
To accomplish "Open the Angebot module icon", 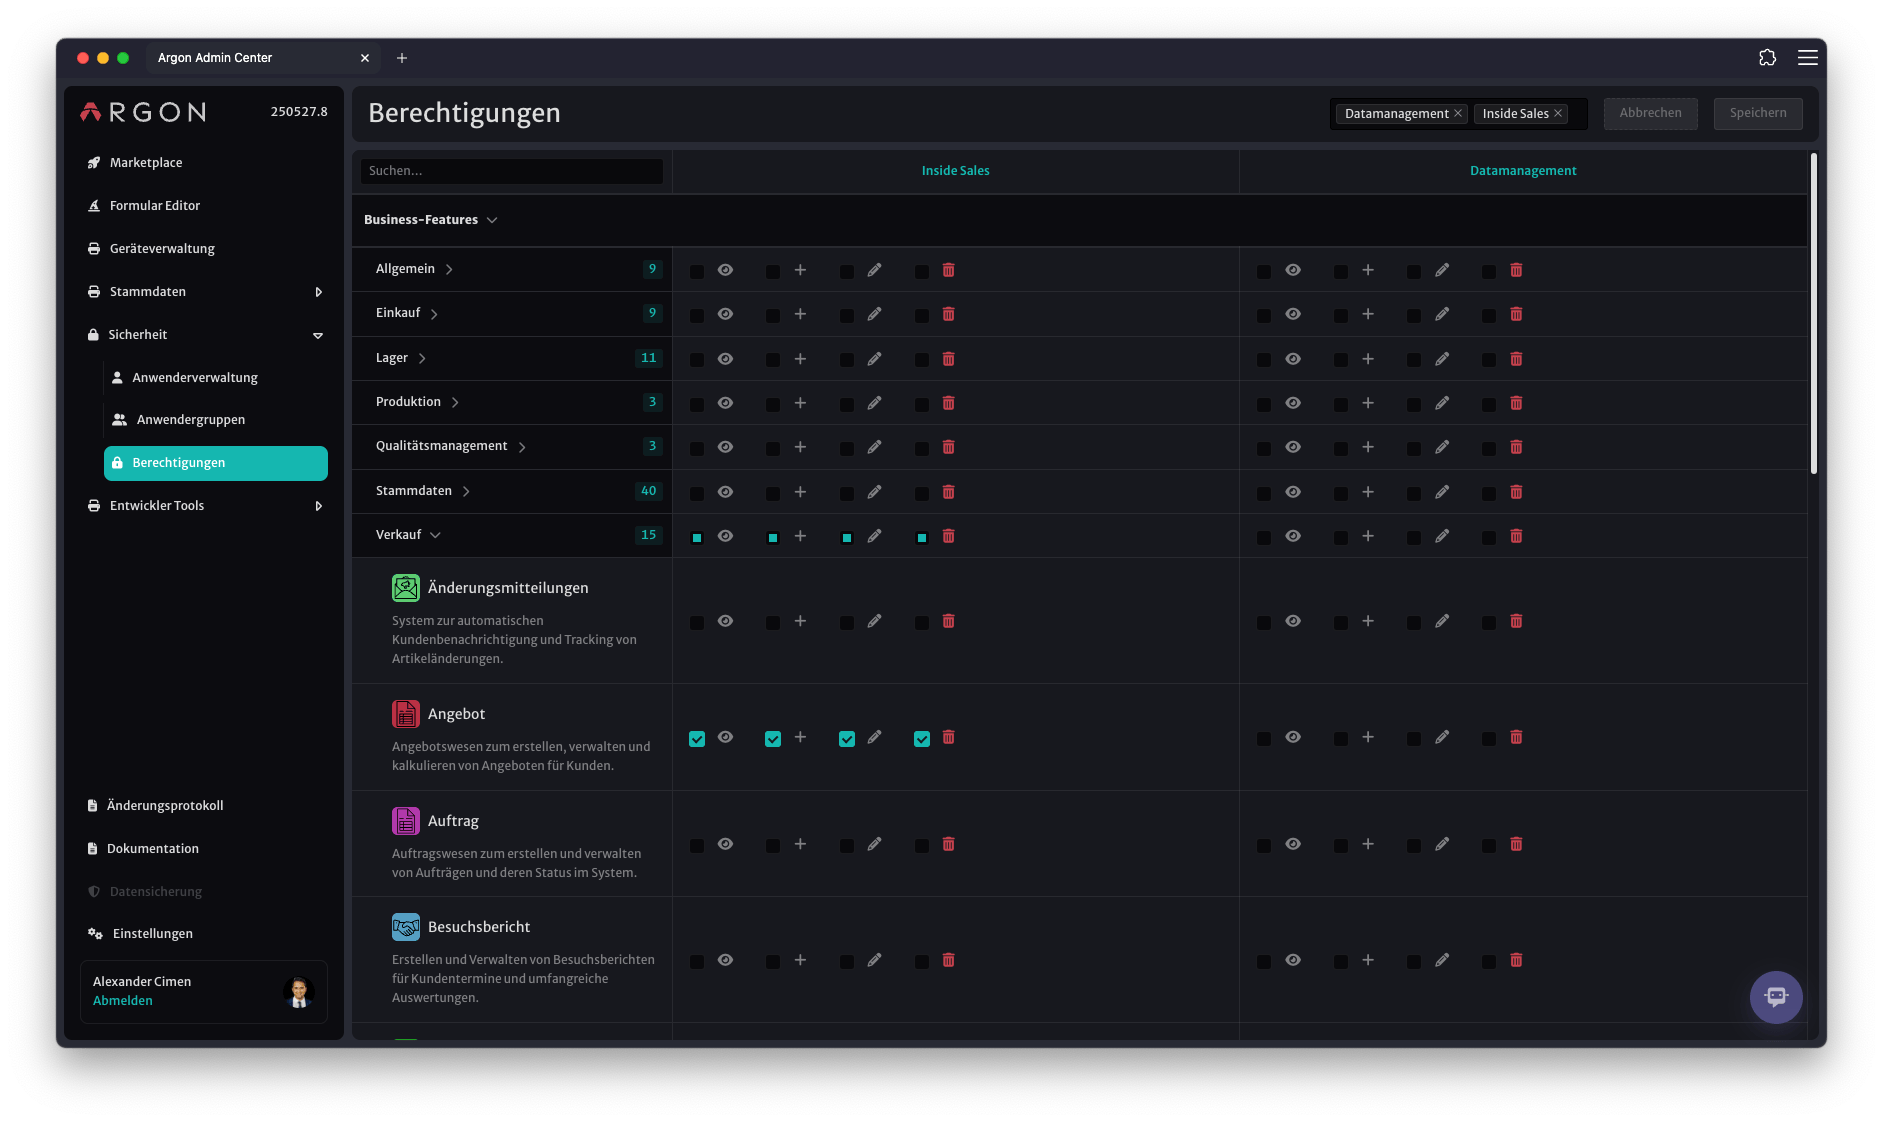I will [x=405, y=714].
